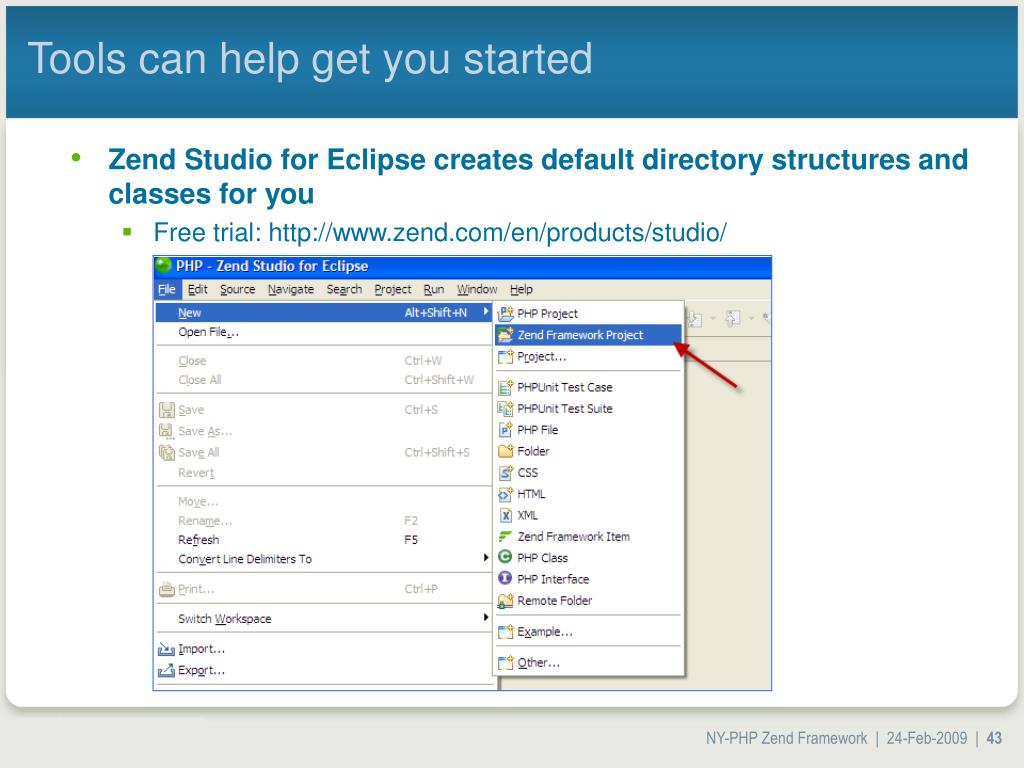Click the PHPUnit Test Case icon
Viewport: 1024px width, 768px height.
(505, 387)
